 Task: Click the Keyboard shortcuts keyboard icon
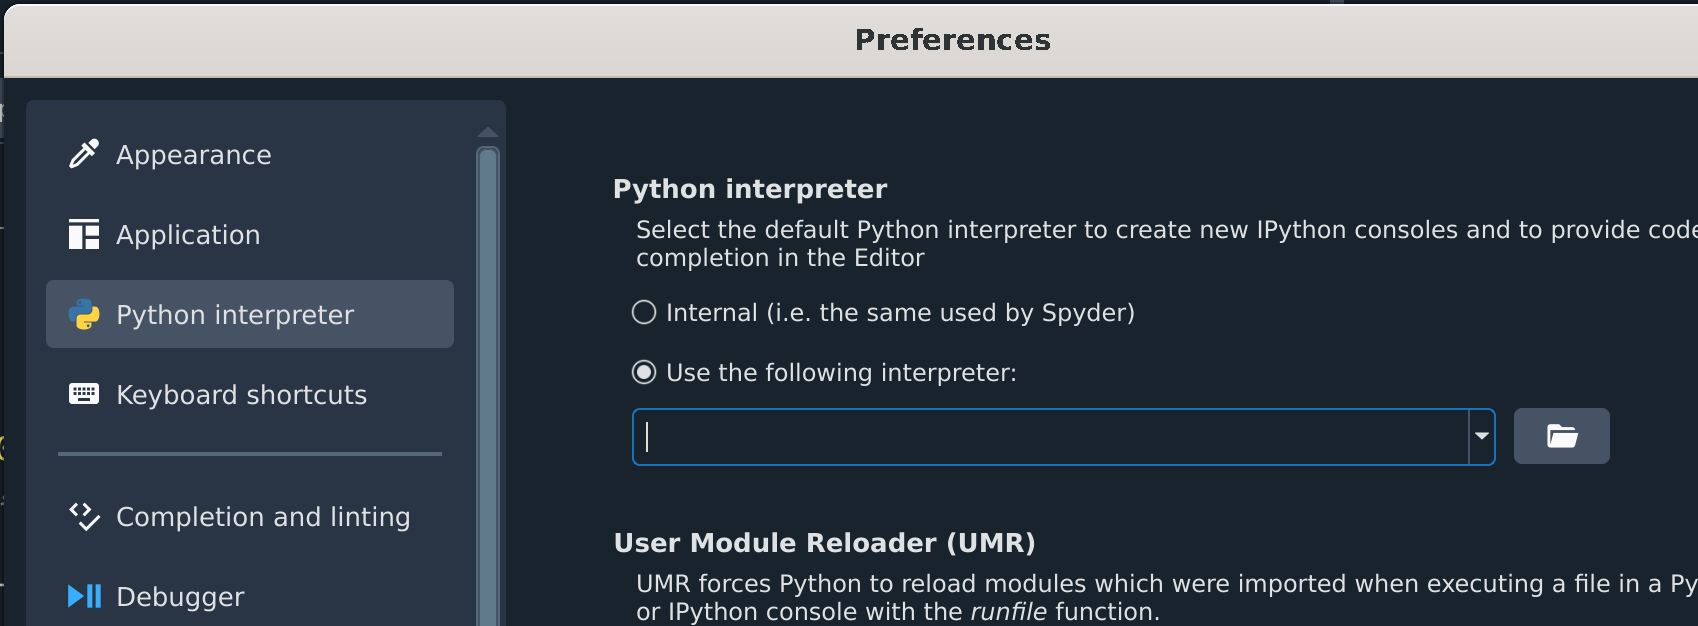[84, 394]
